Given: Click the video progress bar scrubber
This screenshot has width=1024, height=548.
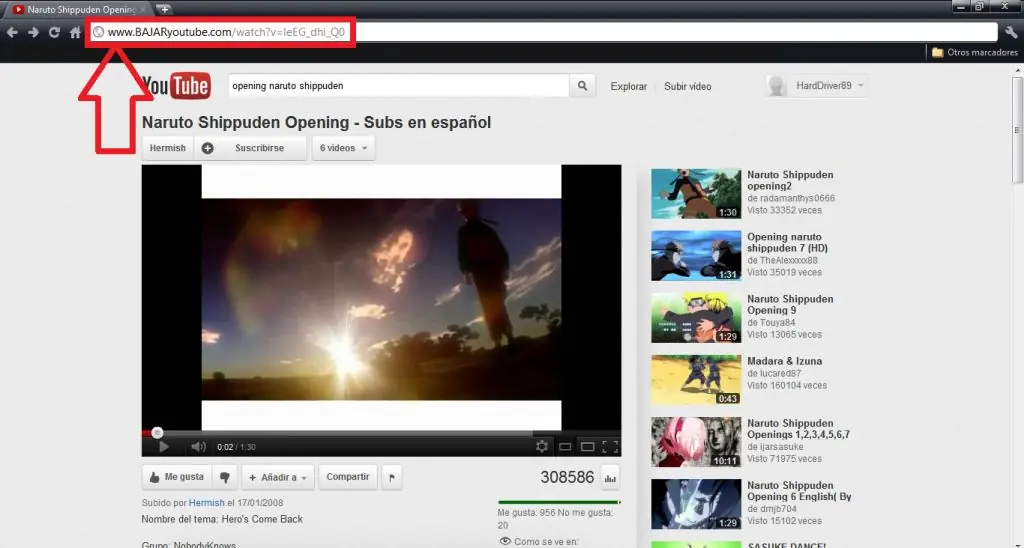Looking at the screenshot, I should click(x=157, y=432).
